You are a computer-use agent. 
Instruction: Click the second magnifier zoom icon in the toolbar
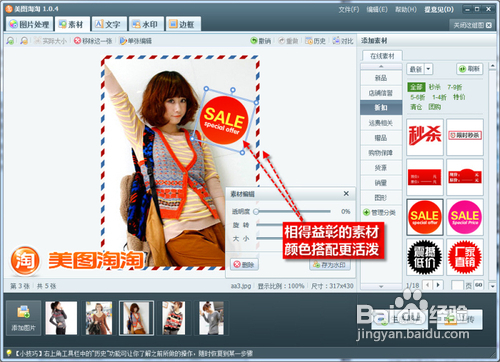[x=24, y=41]
